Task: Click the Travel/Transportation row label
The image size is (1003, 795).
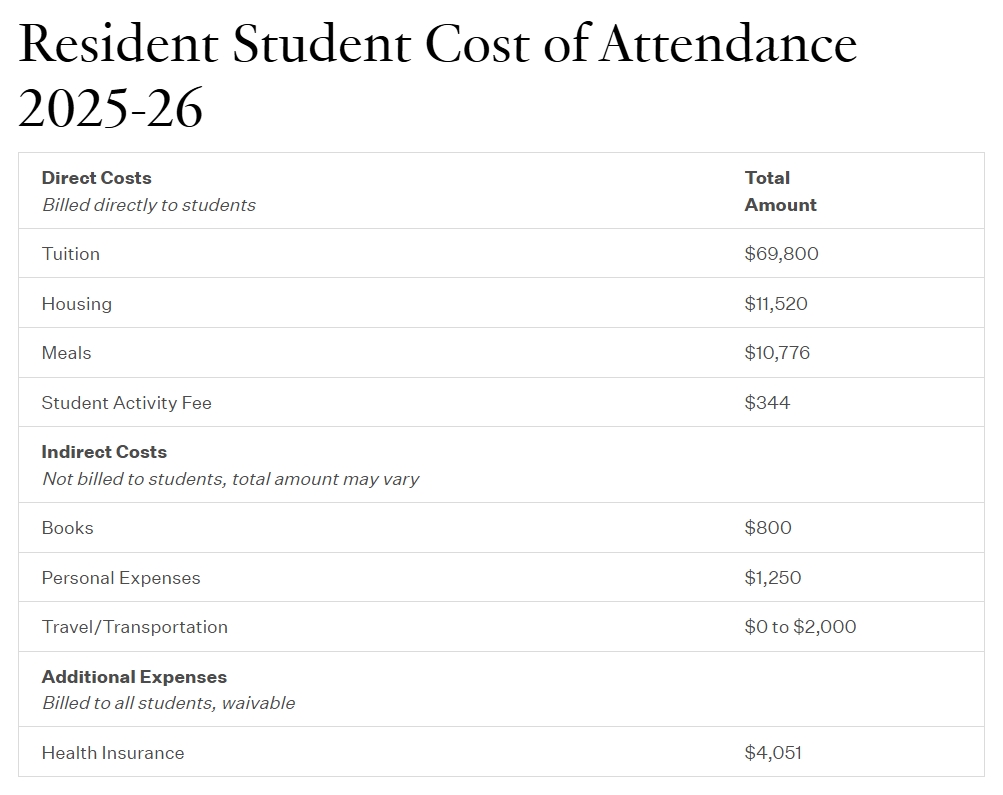Action: pos(135,627)
